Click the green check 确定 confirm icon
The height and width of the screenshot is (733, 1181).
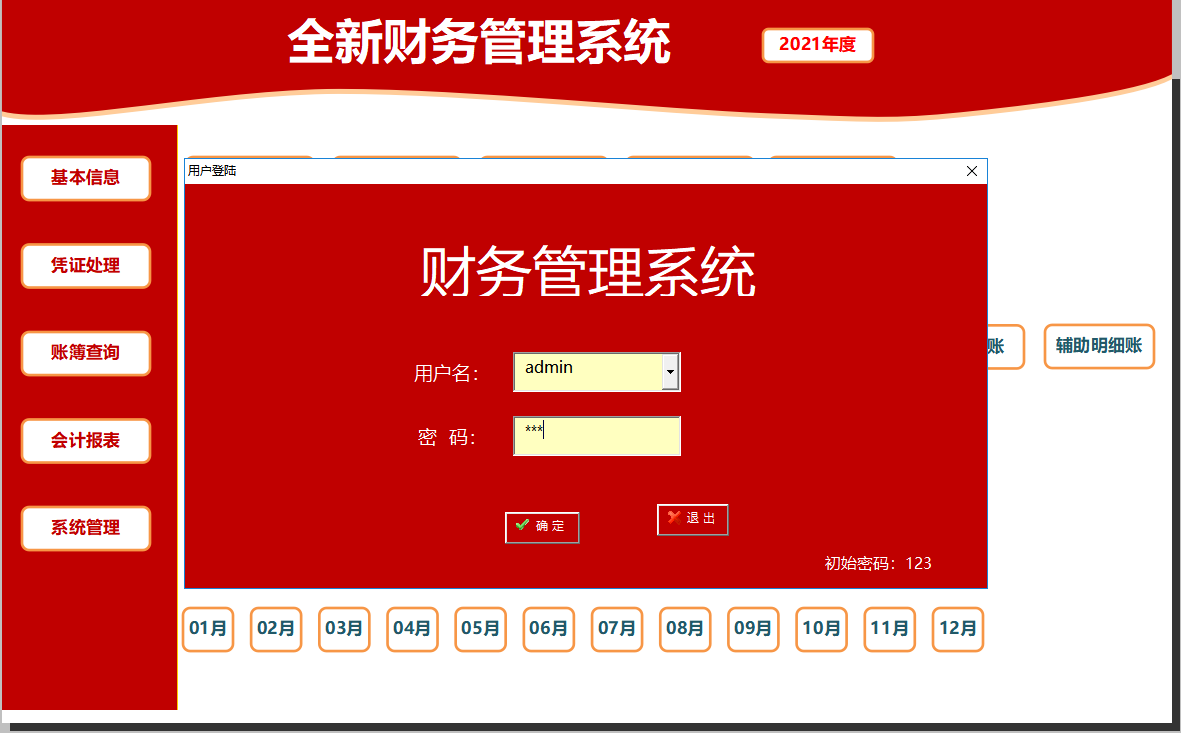click(521, 522)
